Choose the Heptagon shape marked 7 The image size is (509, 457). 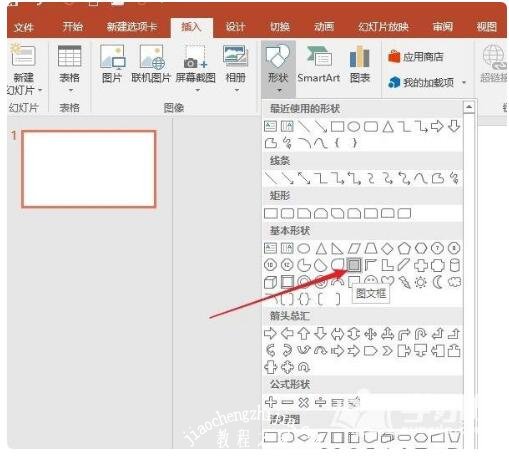tap(437, 248)
